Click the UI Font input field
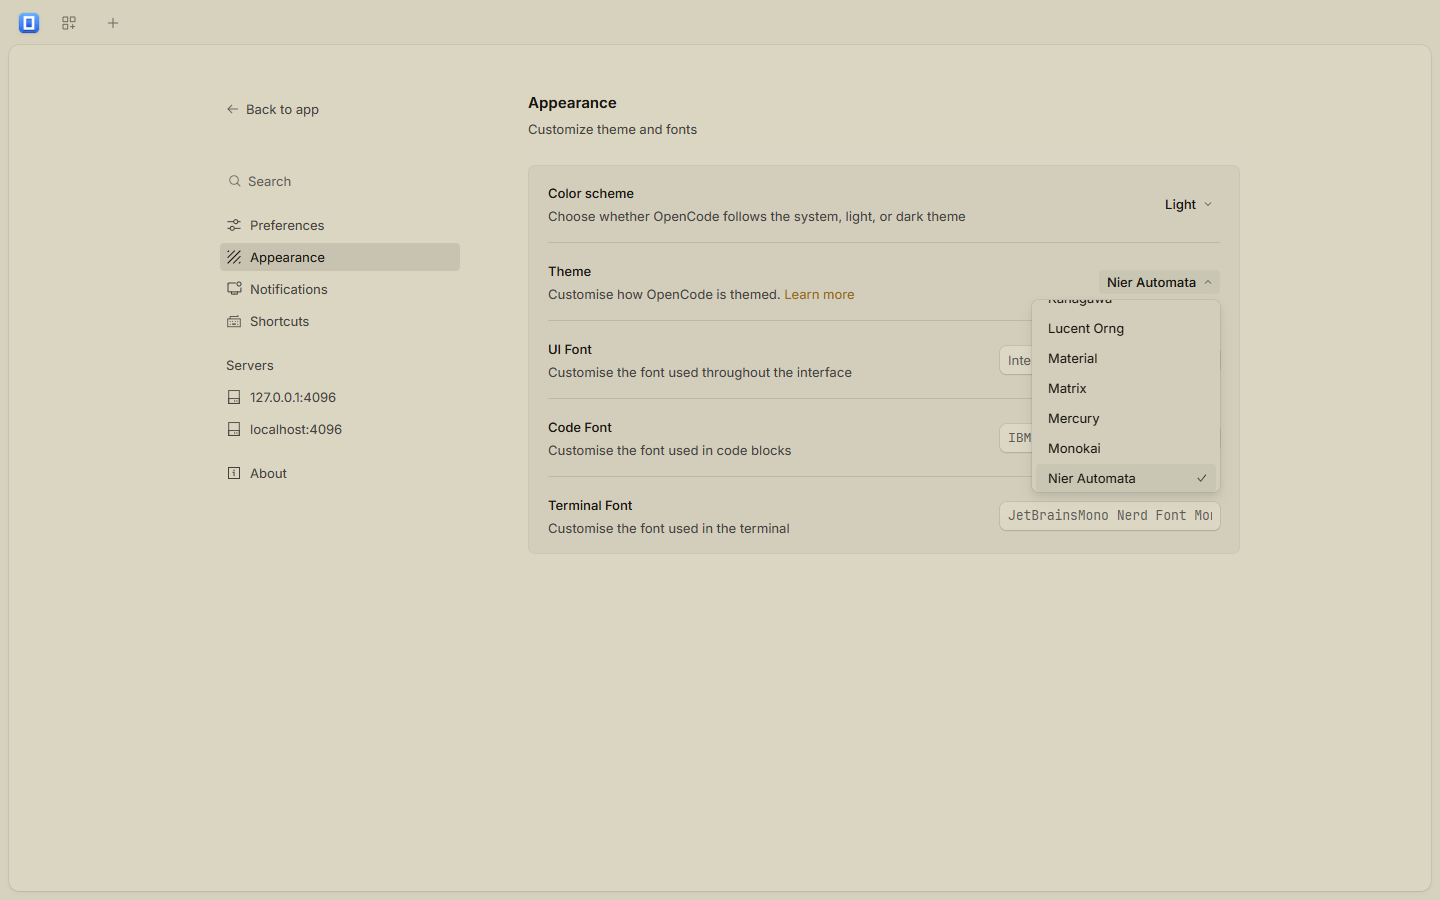This screenshot has height=900, width=1440. point(1015,360)
